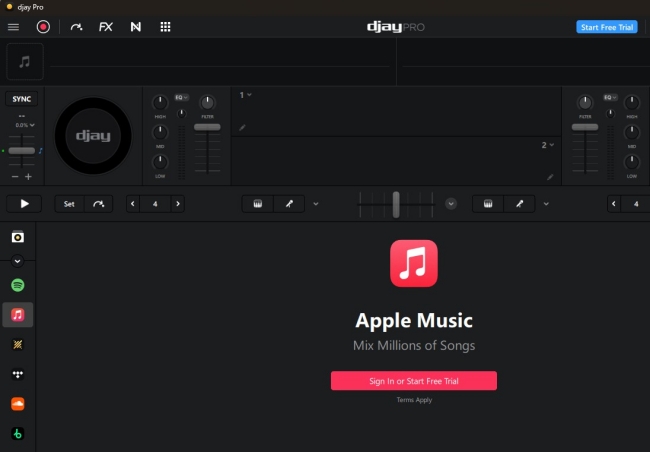The image size is (650, 452).
Task: Click the tempo plus button on deck 1
Action: [x=28, y=177]
